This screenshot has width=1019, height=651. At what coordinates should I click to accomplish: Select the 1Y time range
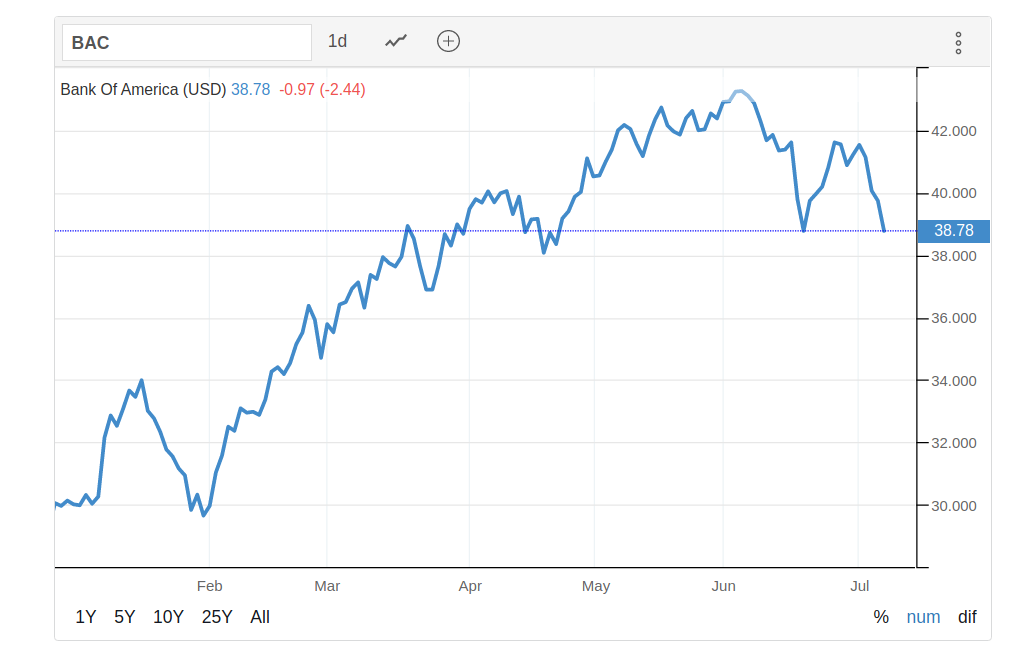pos(86,617)
